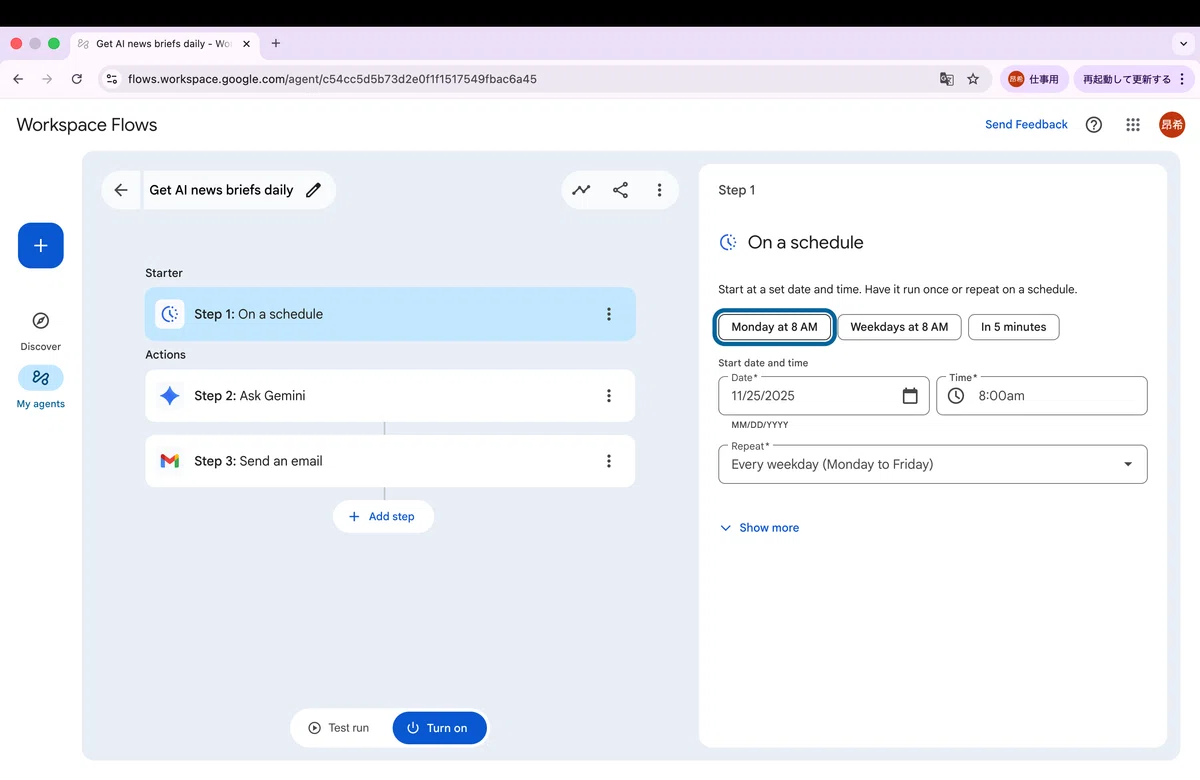This screenshot has width=1200, height=780.
Task: Open the Repeat dropdown
Action: (933, 464)
